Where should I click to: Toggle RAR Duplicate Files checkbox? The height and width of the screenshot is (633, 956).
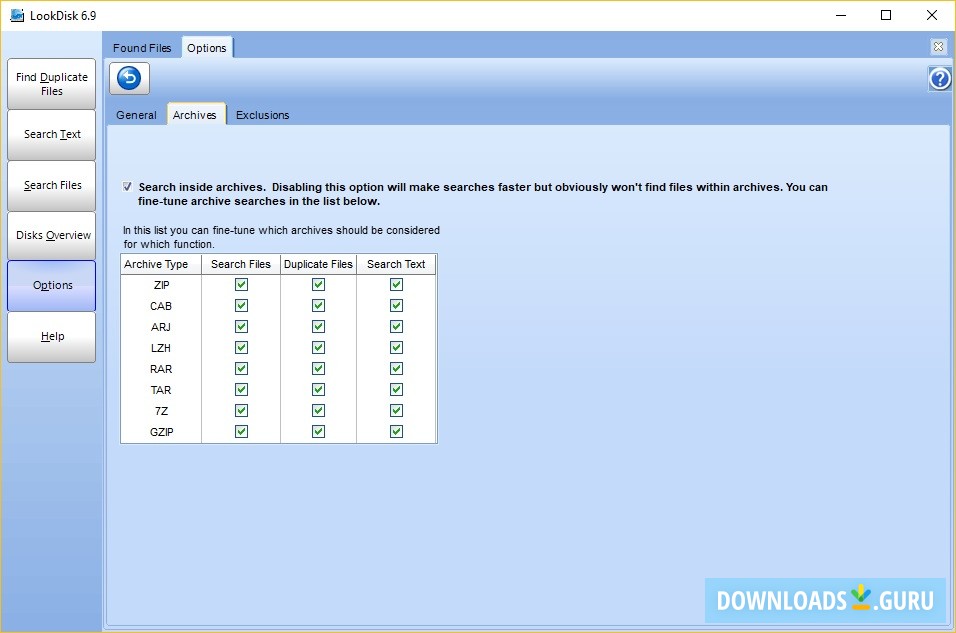(318, 369)
